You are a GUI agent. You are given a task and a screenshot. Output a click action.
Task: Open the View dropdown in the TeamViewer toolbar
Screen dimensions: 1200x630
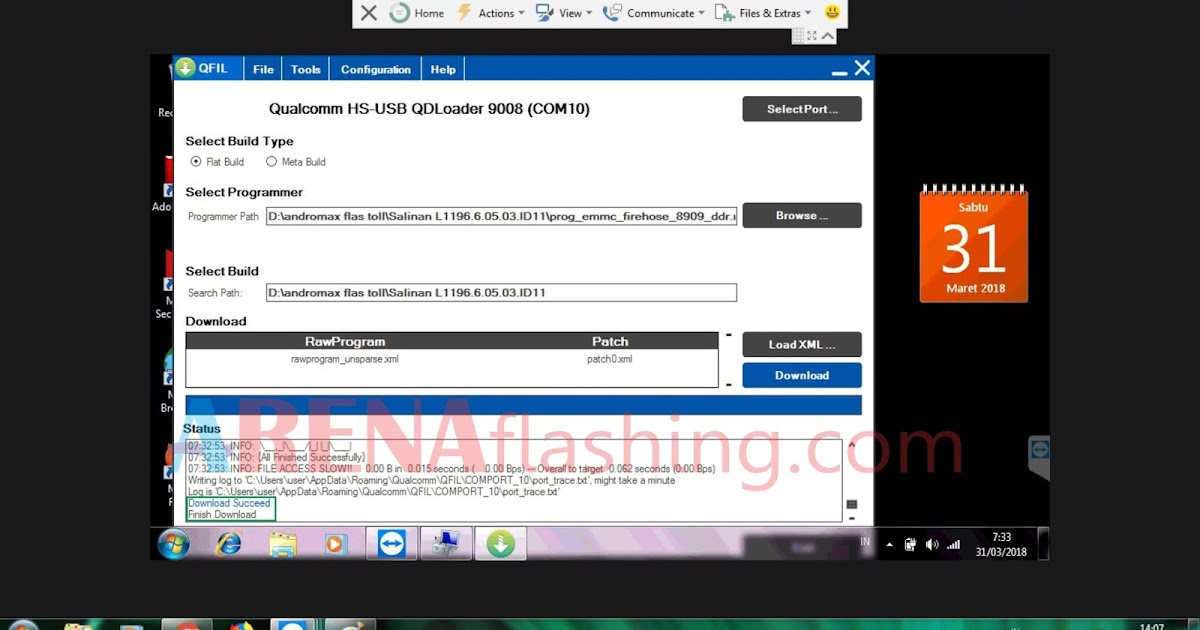point(563,13)
